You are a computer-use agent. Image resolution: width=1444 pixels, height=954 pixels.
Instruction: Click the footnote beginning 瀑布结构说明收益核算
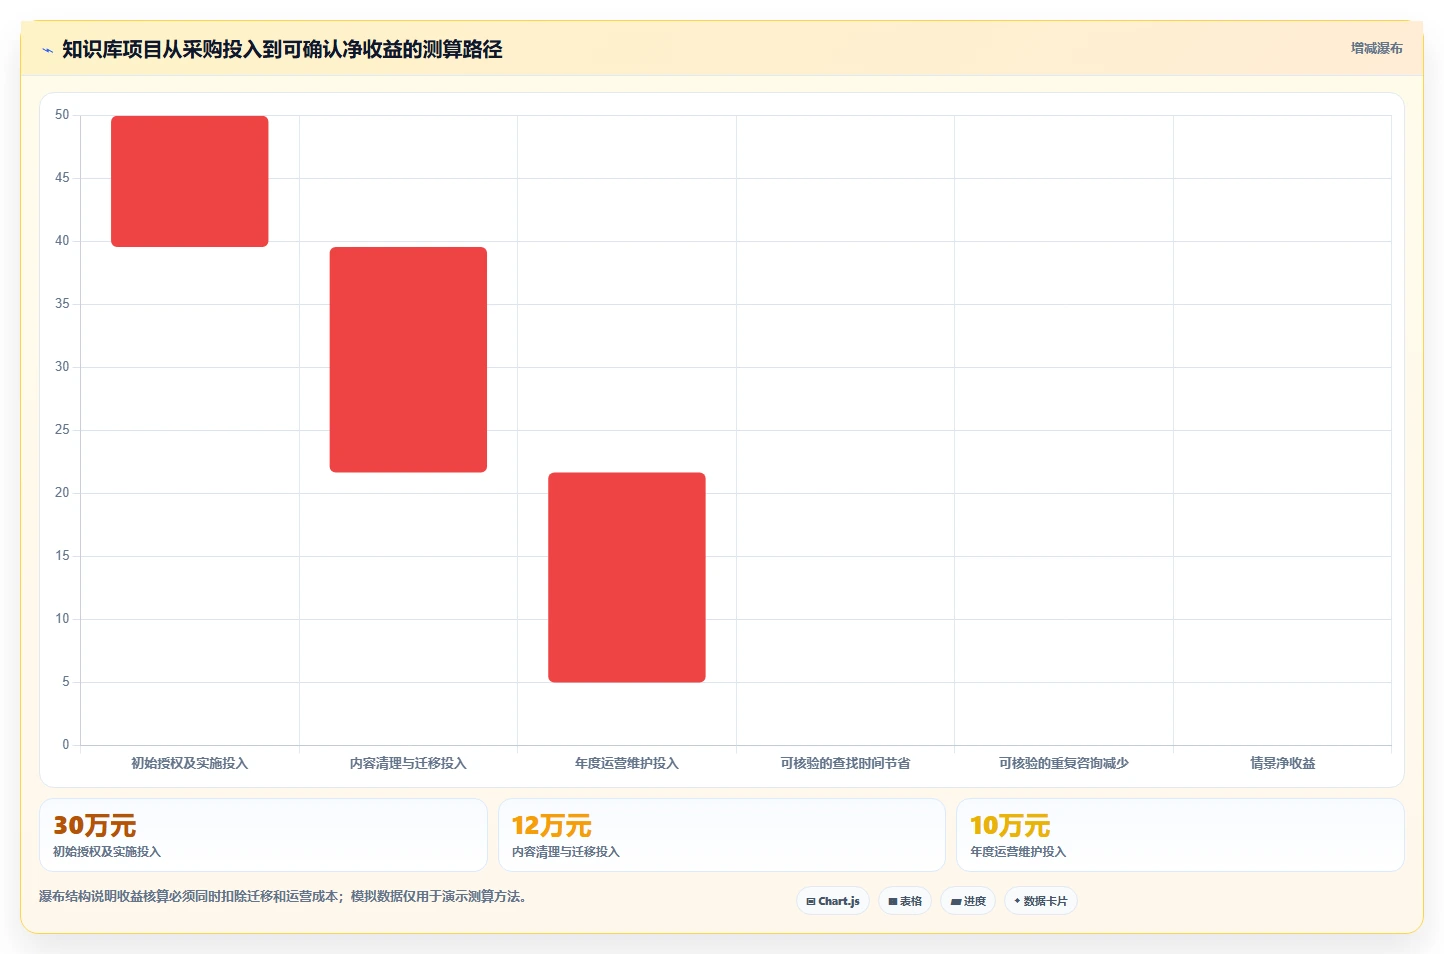click(282, 896)
